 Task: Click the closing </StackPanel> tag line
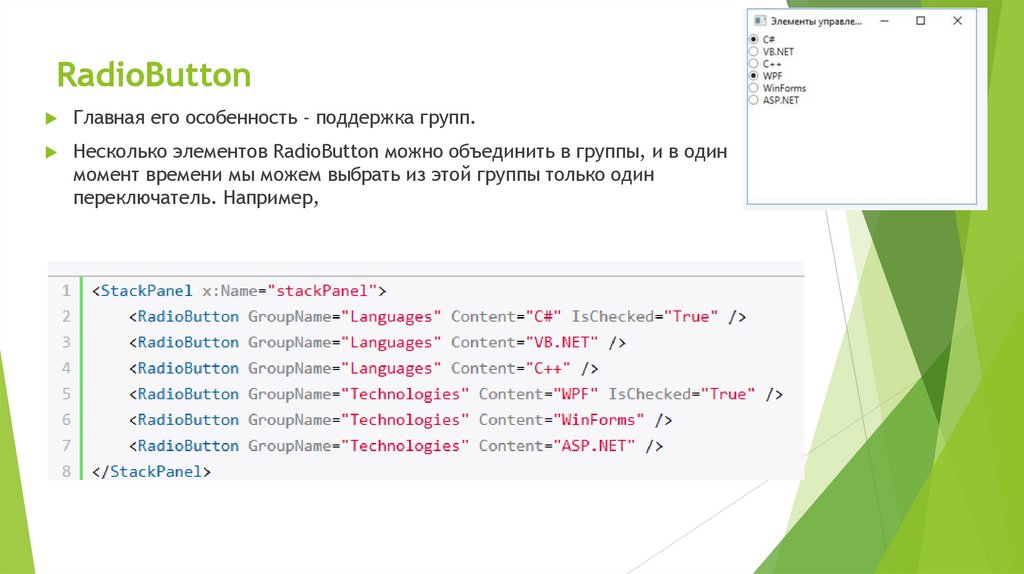click(x=152, y=471)
